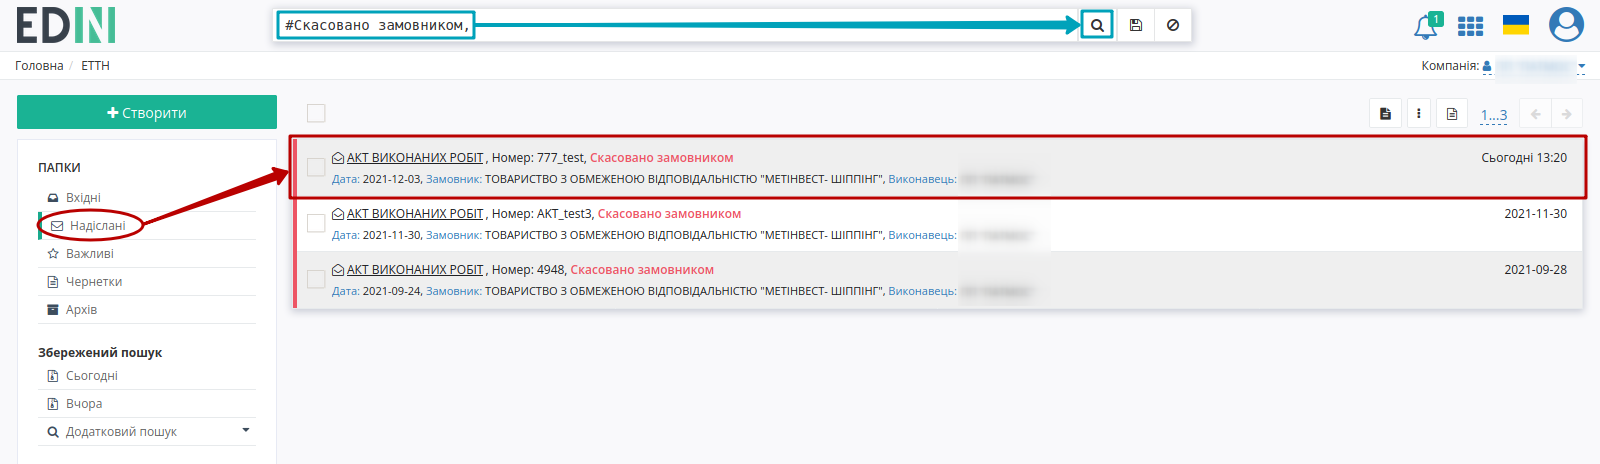Open the Архів folder

(81, 310)
